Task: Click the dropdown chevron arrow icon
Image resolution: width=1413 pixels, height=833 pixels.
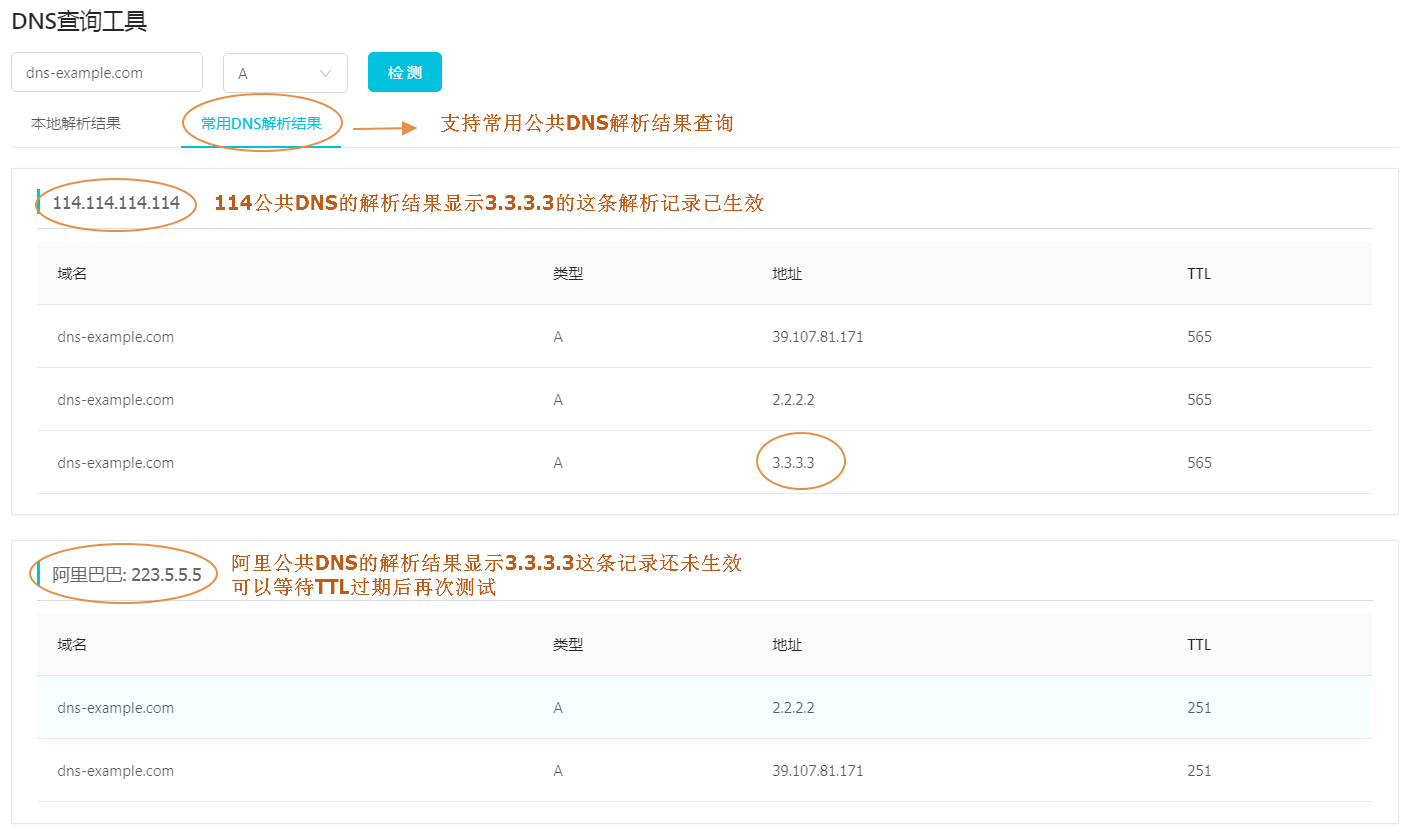Action: point(325,73)
